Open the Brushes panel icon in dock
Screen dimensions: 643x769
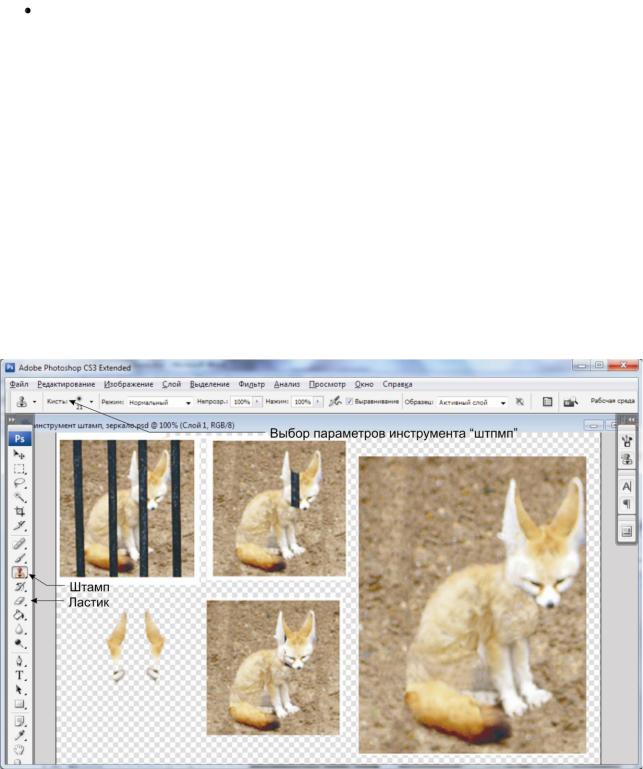click(x=626, y=441)
